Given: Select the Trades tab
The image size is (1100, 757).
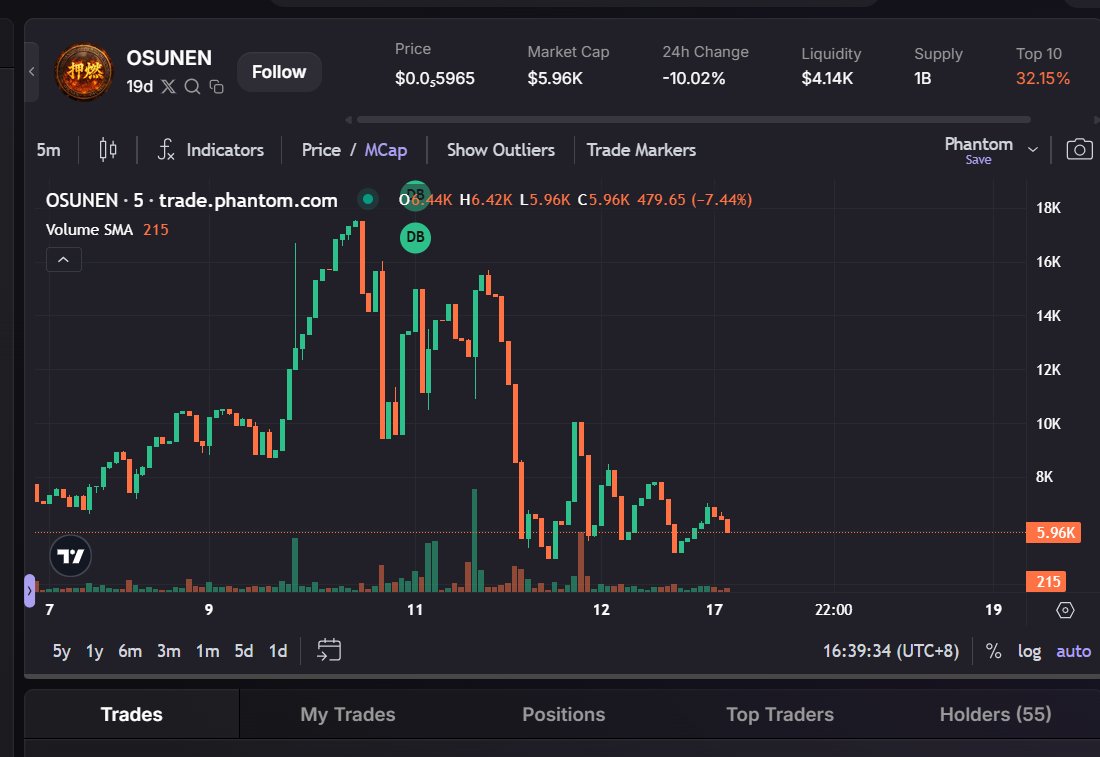Looking at the screenshot, I should pyautogui.click(x=132, y=714).
